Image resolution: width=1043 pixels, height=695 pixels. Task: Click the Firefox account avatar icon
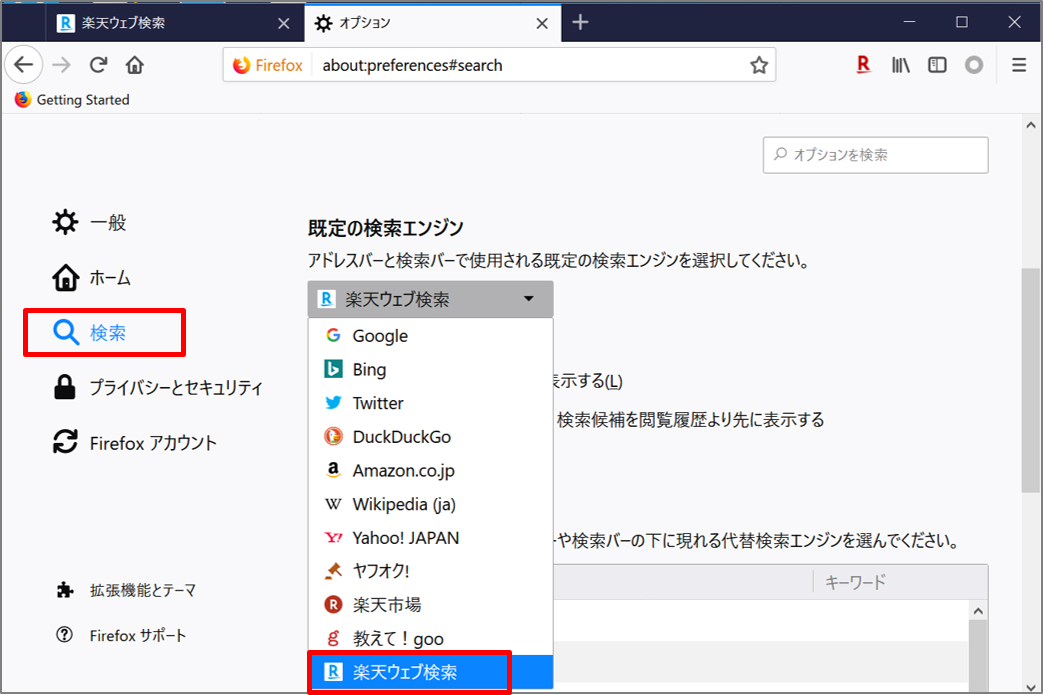[x=974, y=65]
